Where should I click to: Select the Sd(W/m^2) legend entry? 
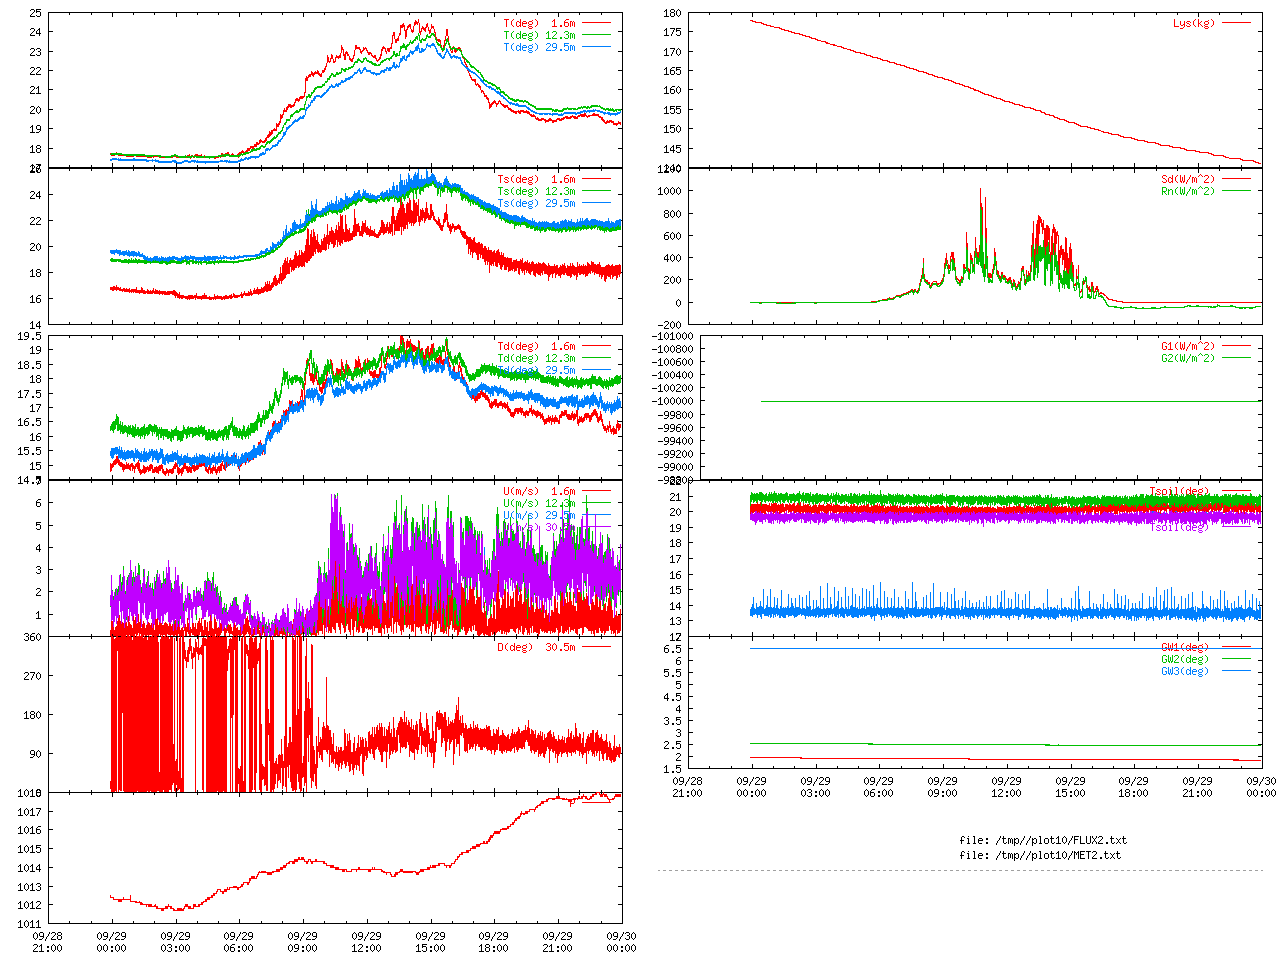1187,180
